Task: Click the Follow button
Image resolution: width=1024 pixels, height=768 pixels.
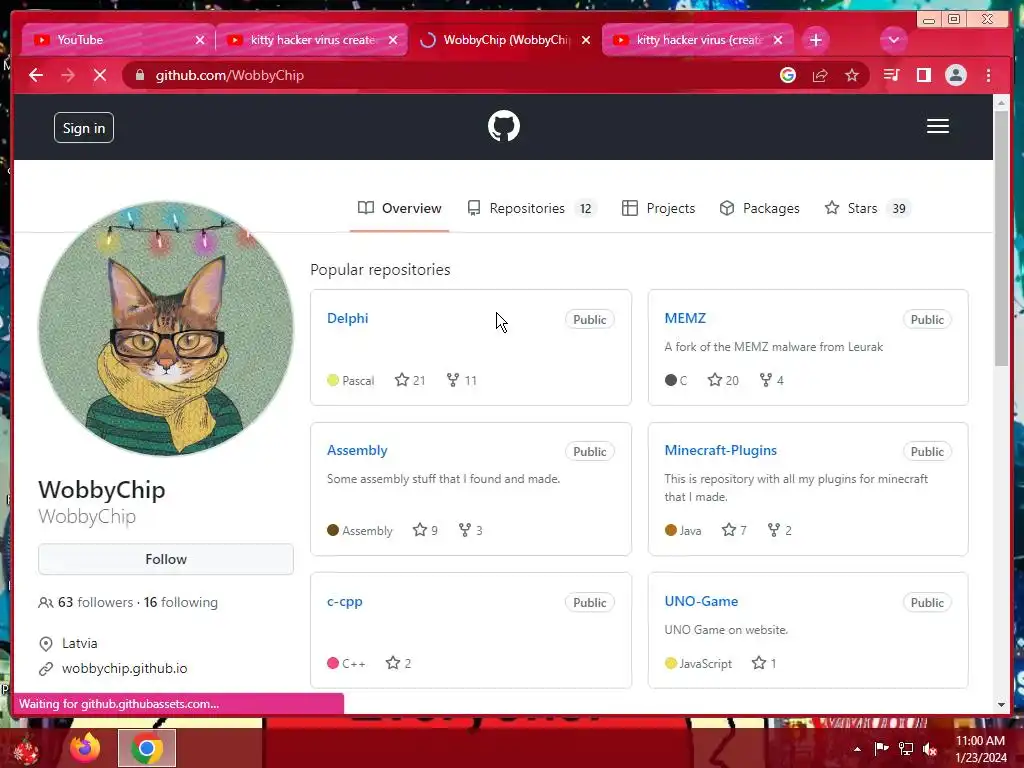Action: click(x=166, y=559)
